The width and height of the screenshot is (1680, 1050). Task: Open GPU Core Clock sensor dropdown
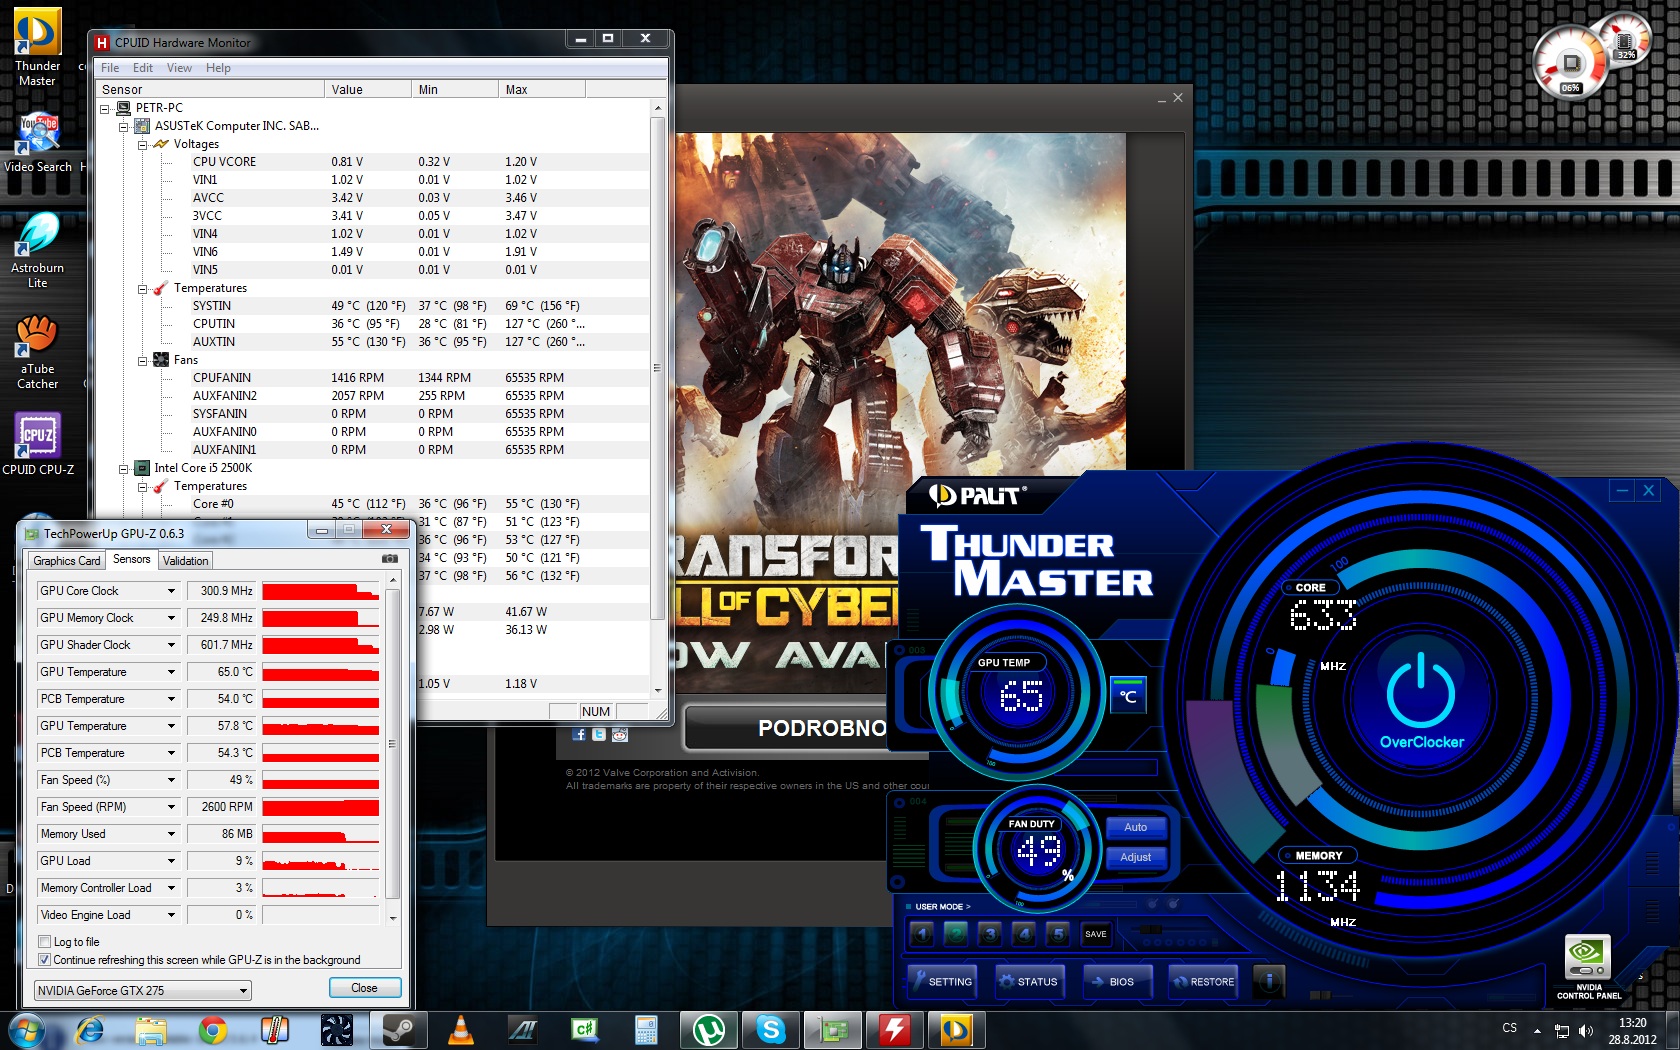point(171,591)
